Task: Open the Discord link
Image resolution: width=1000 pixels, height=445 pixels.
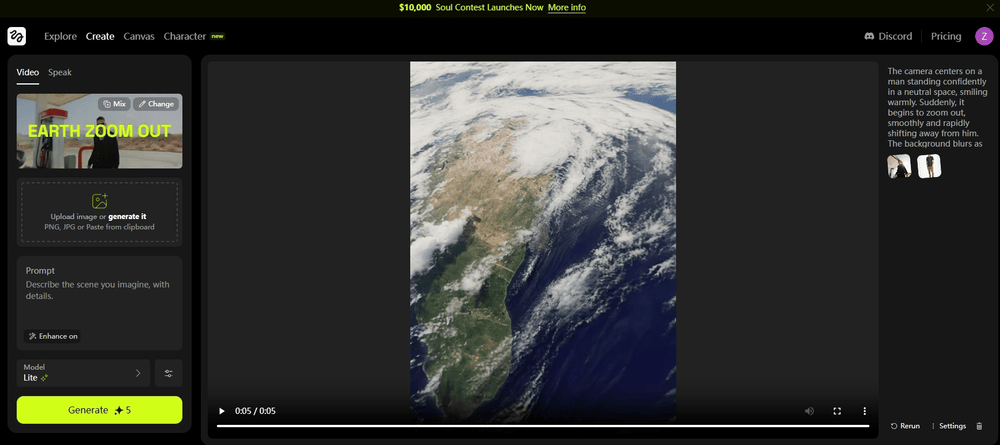Action: (x=888, y=36)
